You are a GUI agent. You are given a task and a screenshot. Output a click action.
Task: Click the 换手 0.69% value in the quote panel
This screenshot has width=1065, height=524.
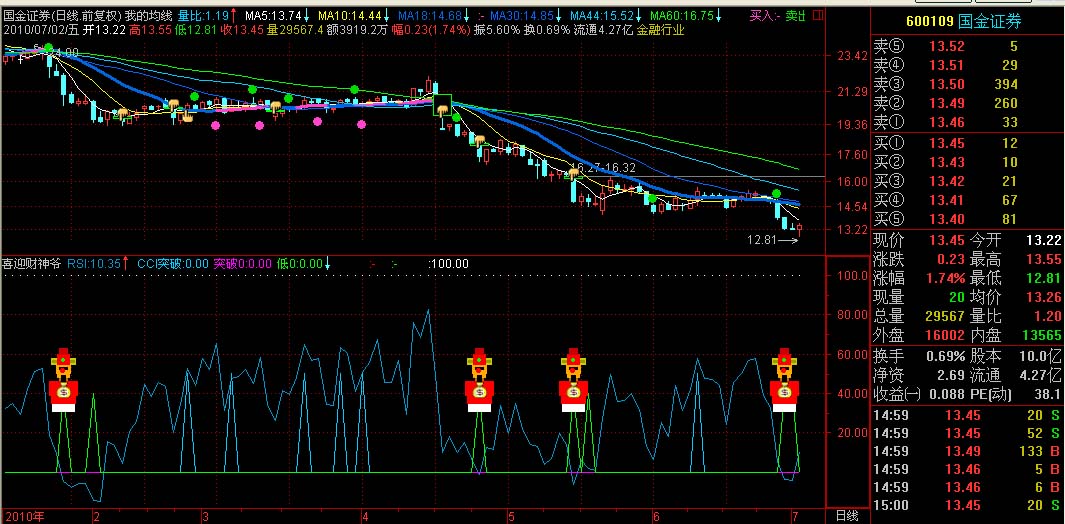click(x=945, y=356)
